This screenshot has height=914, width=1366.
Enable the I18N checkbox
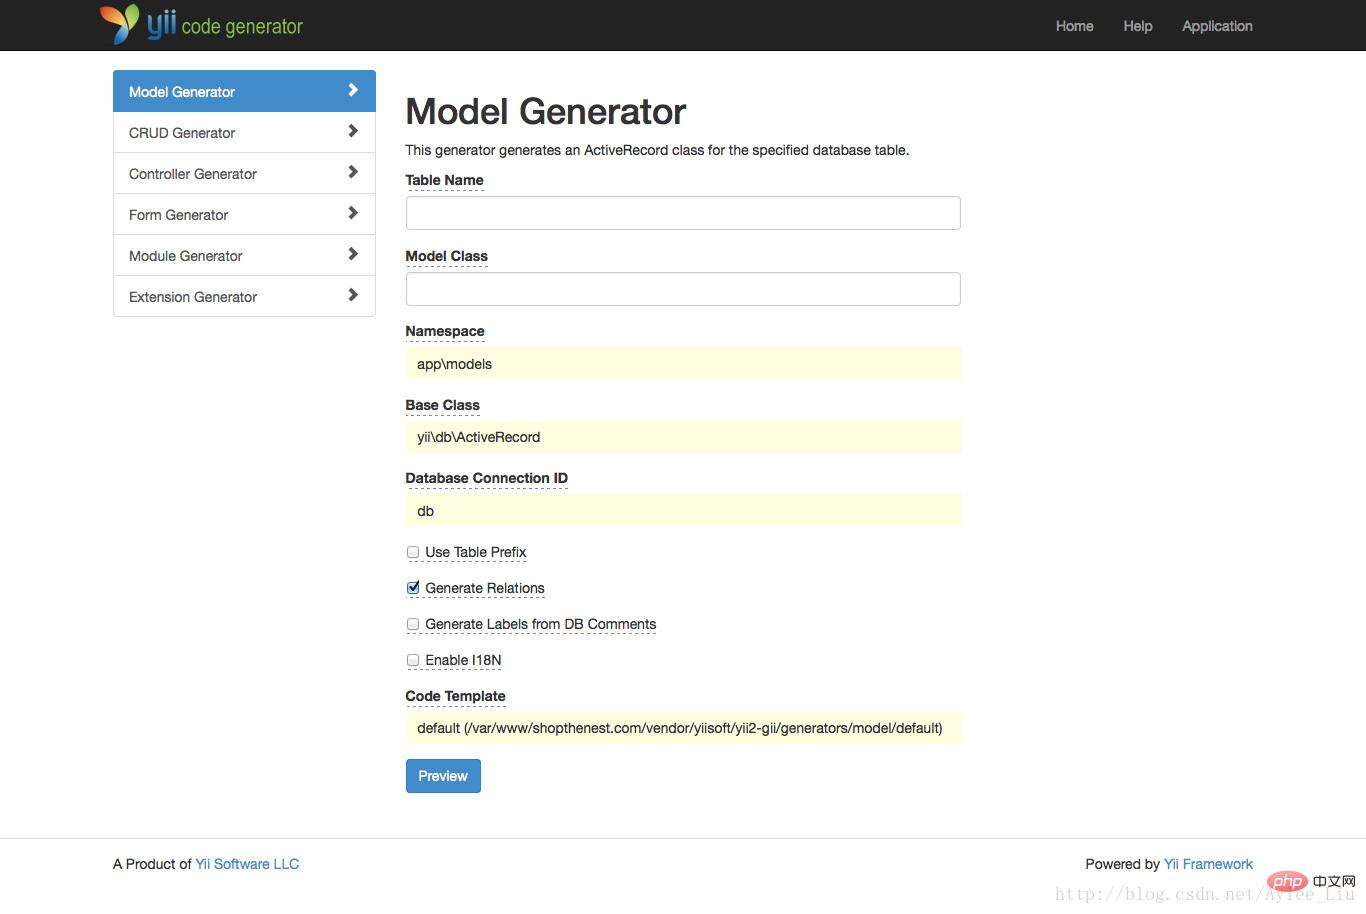click(x=413, y=660)
